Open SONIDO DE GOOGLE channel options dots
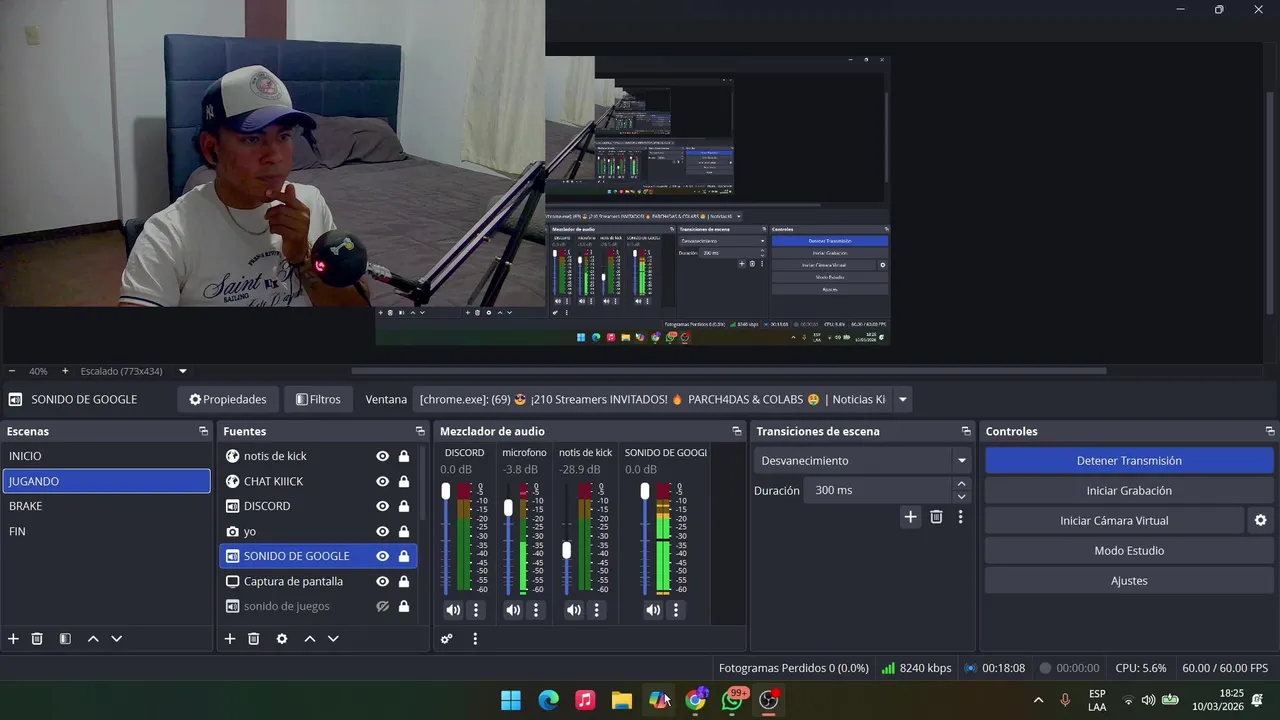This screenshot has height=720, width=1280. 676,610
